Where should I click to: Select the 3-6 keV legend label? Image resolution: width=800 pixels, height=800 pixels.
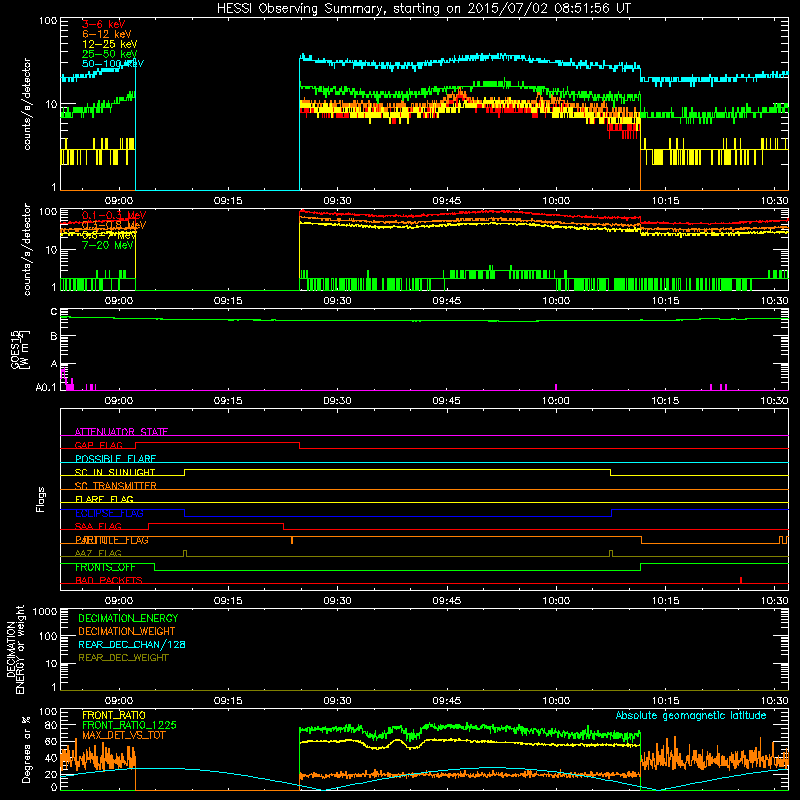103,24
